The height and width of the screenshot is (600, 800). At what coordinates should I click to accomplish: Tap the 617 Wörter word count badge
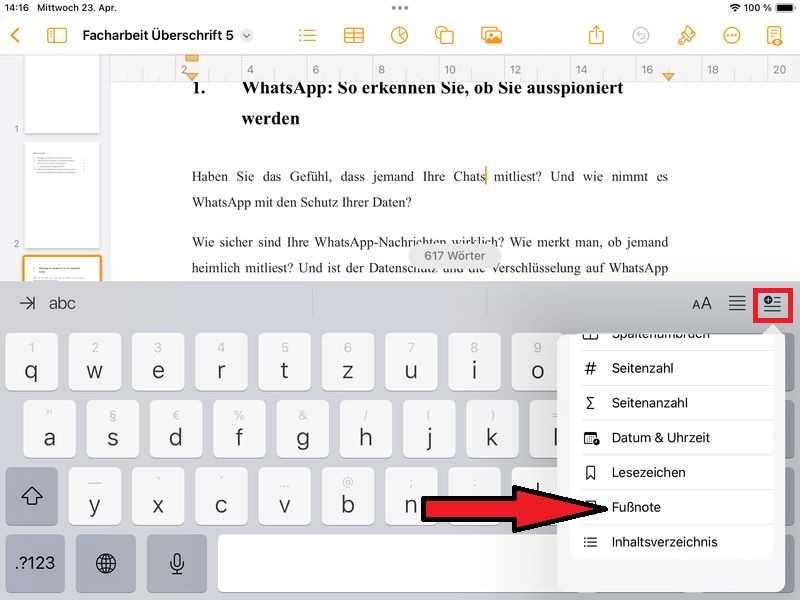click(x=455, y=256)
